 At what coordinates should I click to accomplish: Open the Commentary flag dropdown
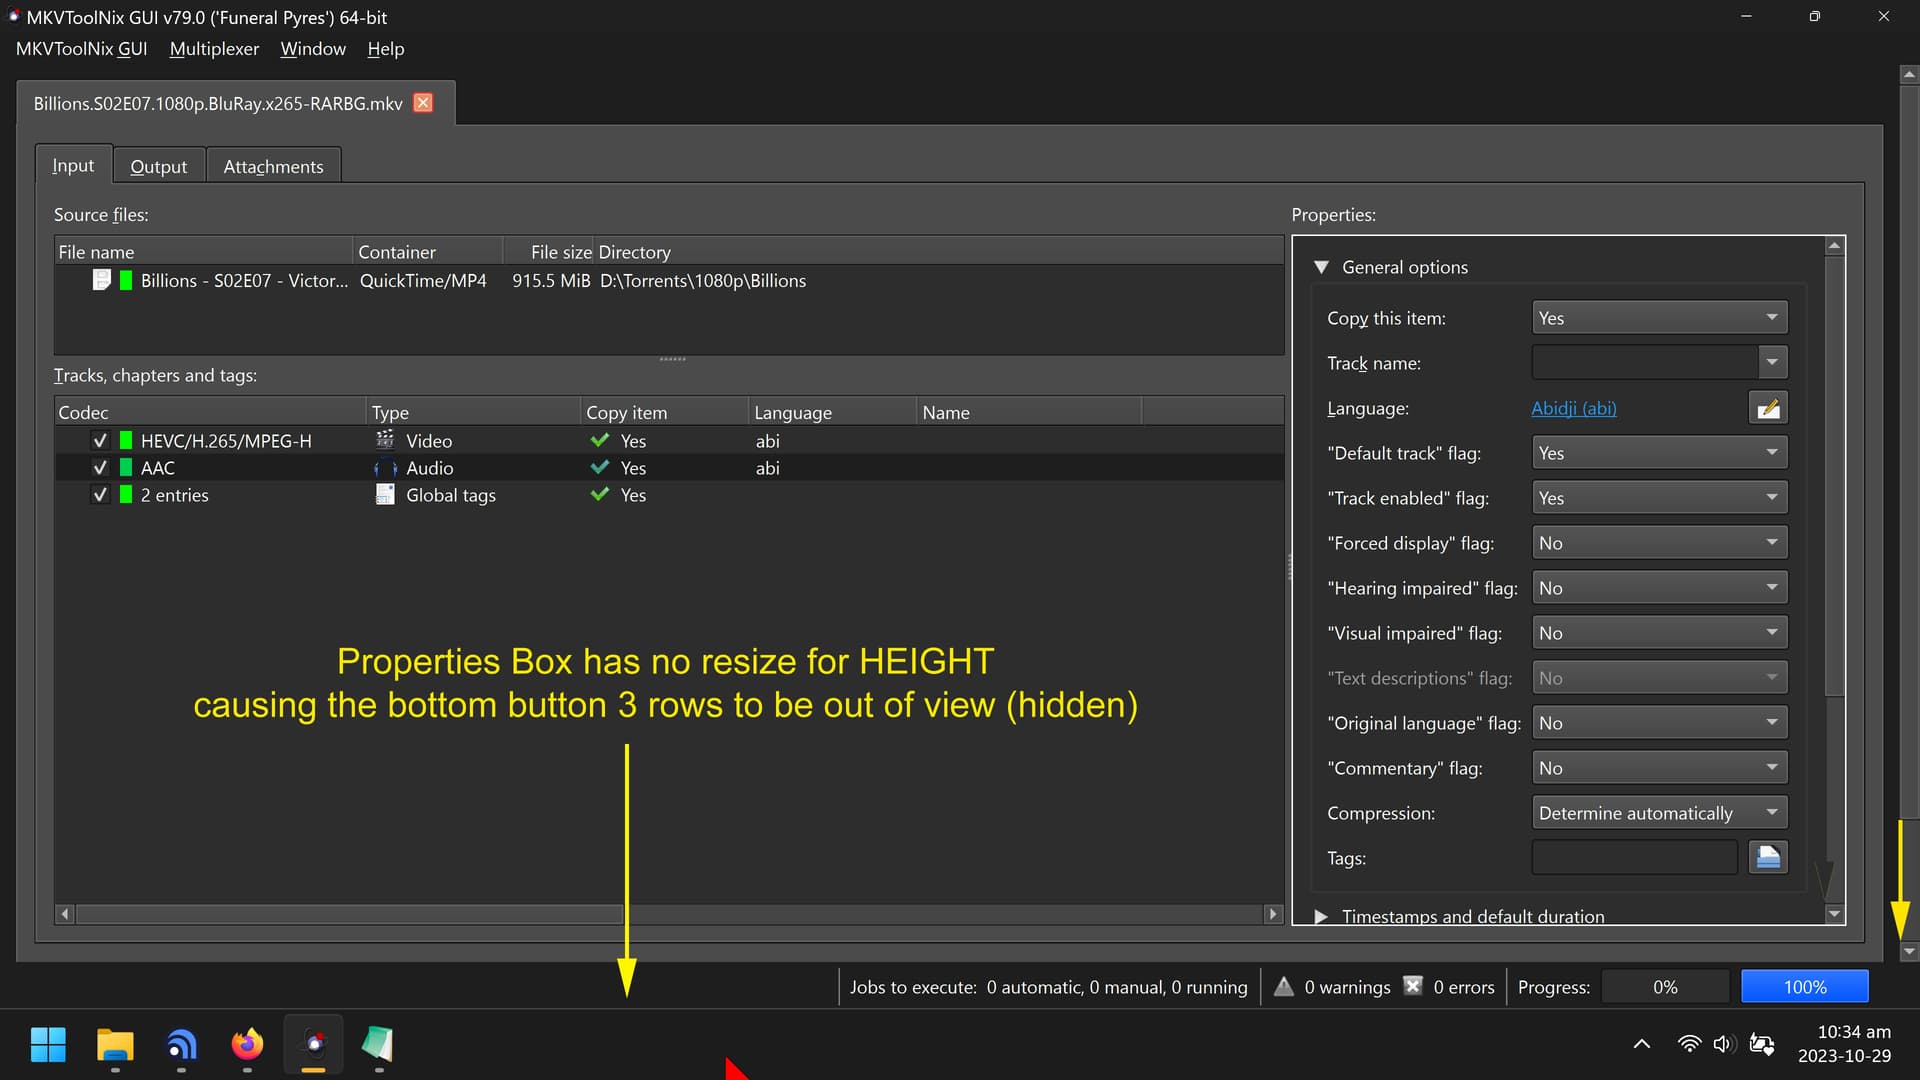[x=1659, y=768]
